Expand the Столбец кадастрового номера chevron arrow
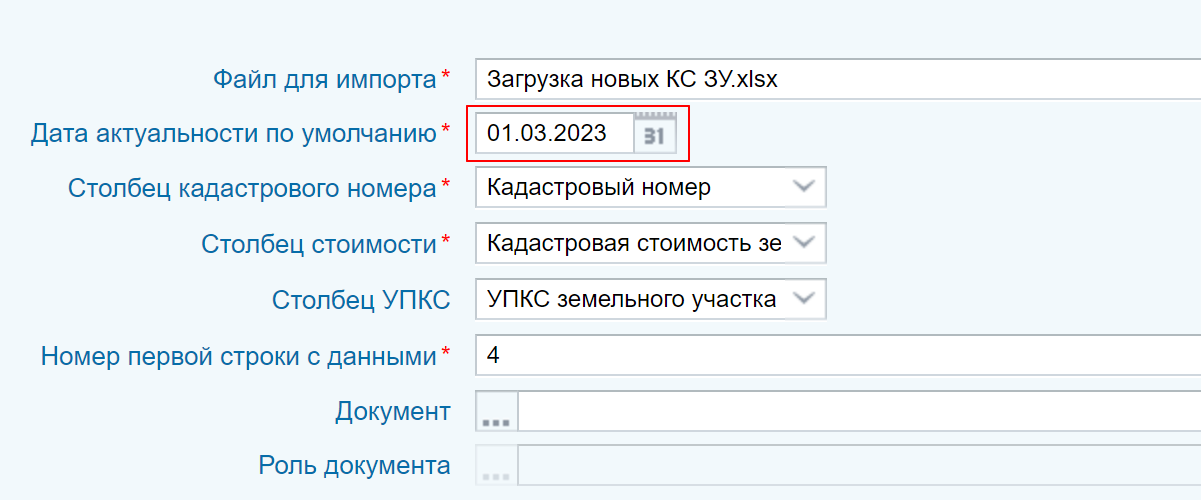 804,187
